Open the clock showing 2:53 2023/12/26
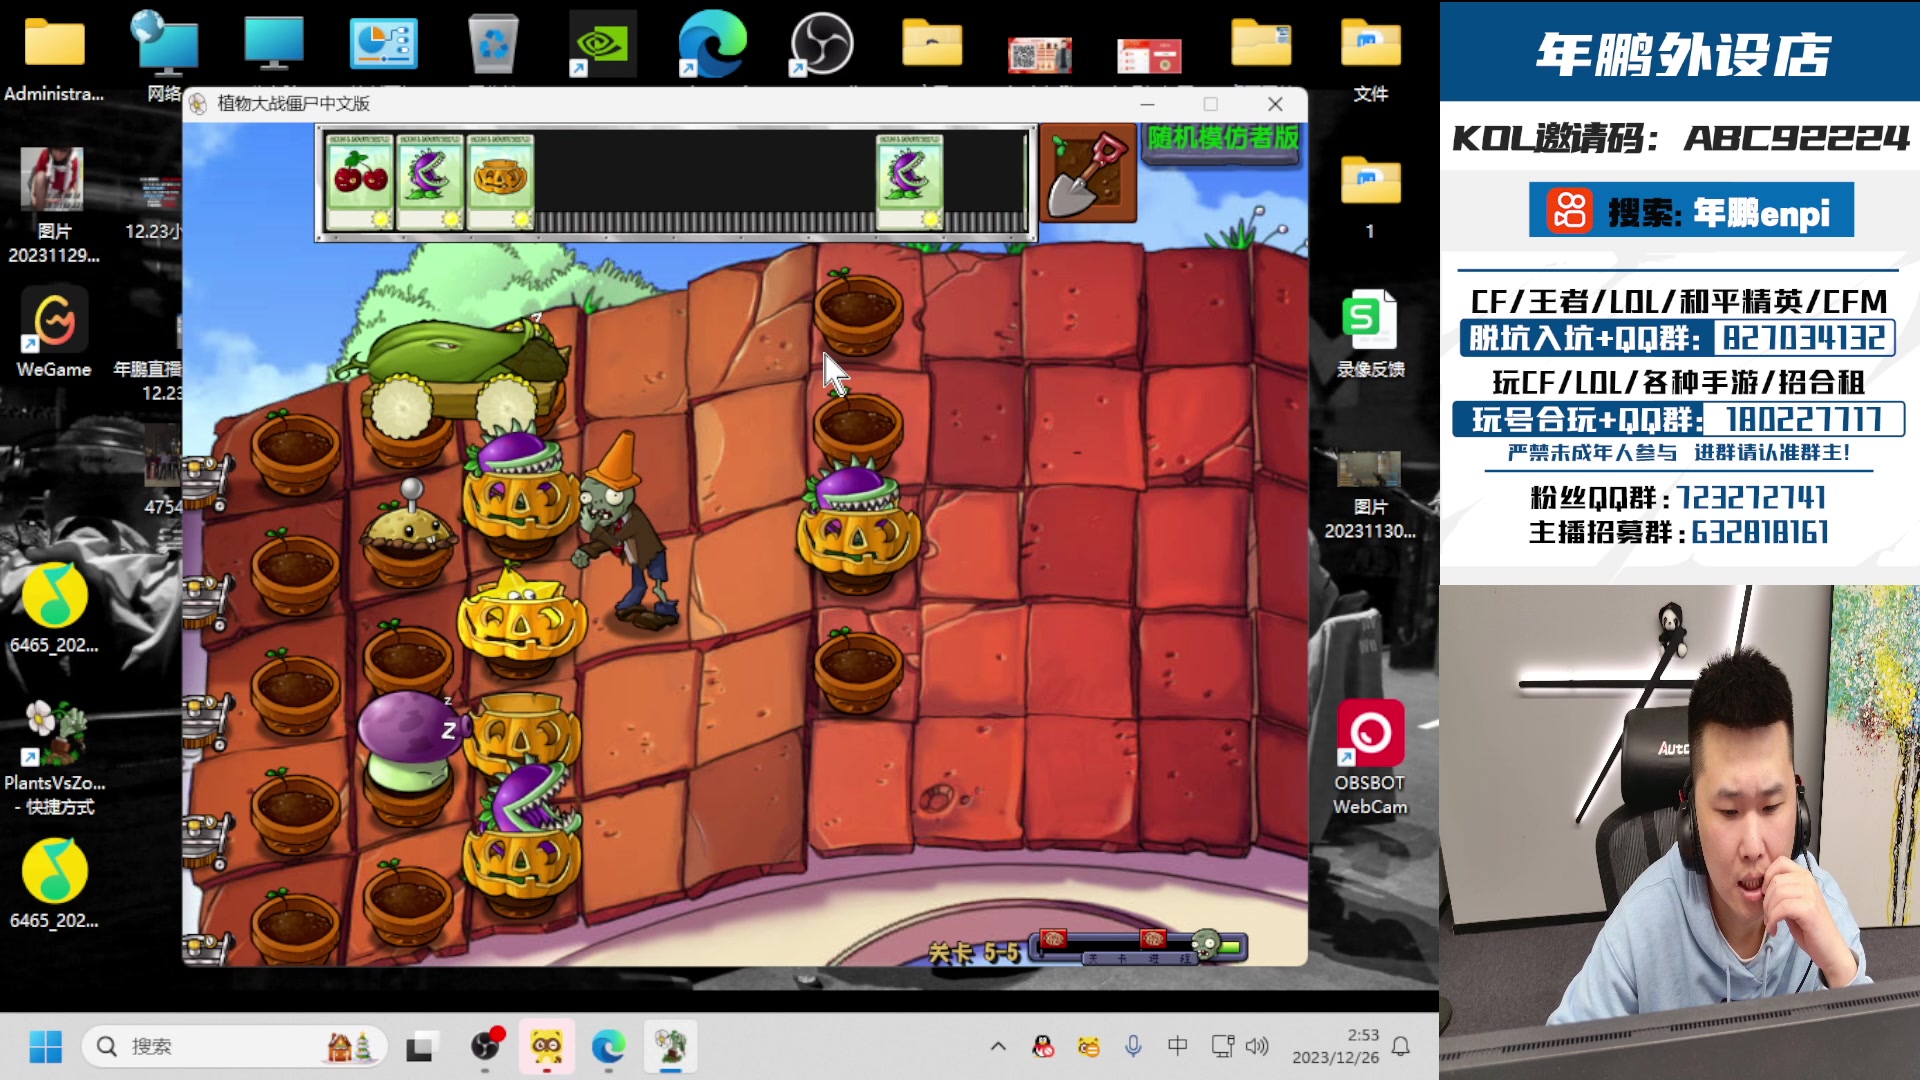The width and height of the screenshot is (1920, 1080). pyautogui.click(x=1336, y=1046)
